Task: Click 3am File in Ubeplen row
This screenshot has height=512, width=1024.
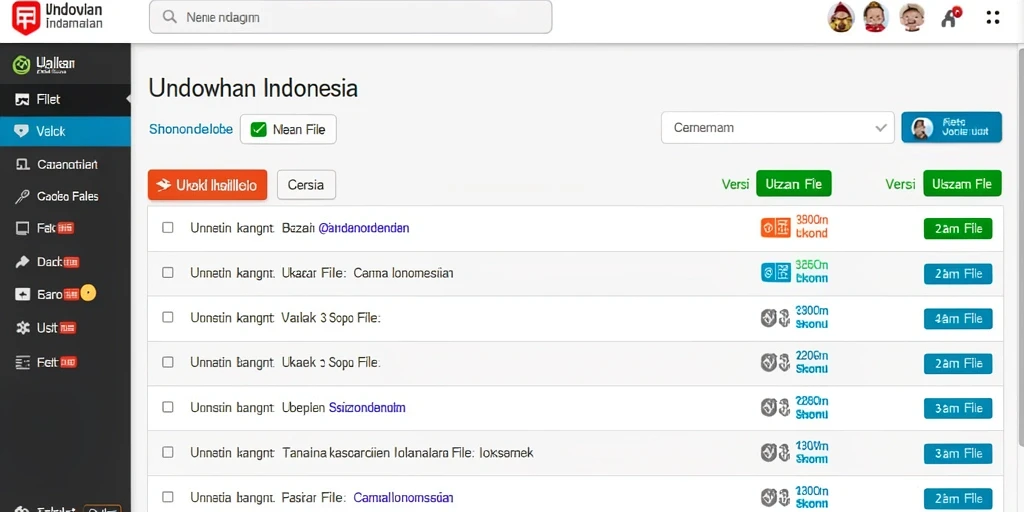Action: click(x=958, y=408)
